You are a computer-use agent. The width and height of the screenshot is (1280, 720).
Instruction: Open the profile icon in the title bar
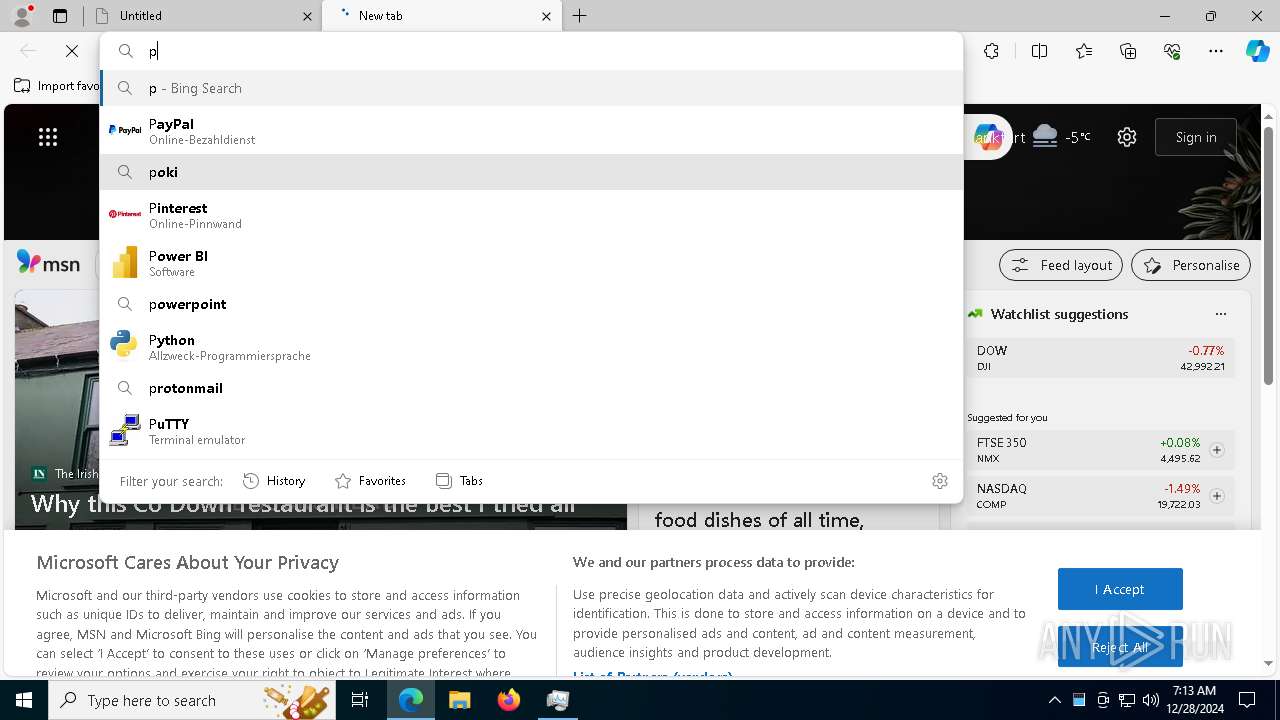coord(22,15)
